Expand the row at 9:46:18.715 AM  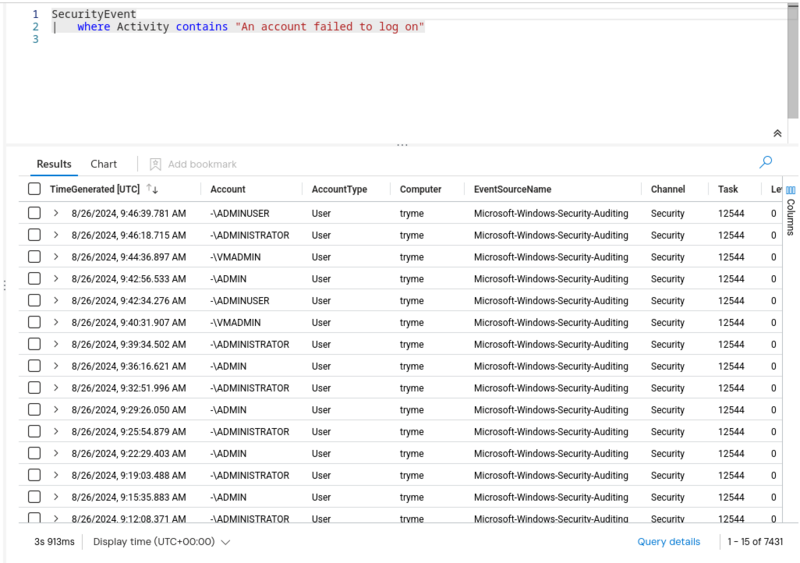56,235
